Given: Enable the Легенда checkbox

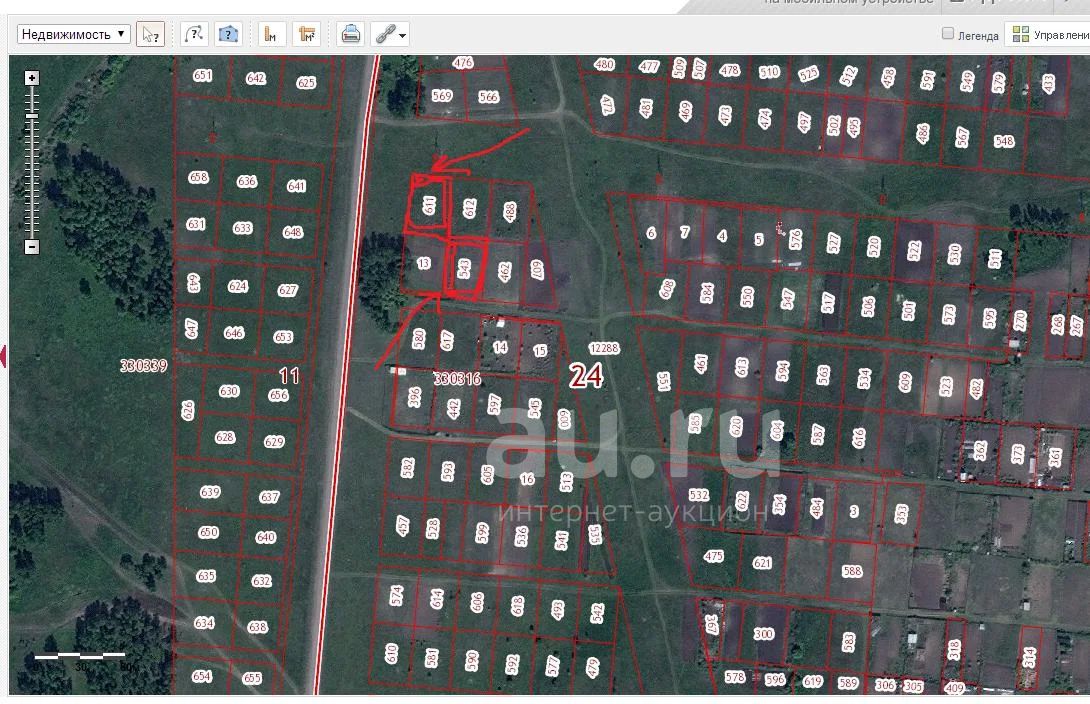Looking at the screenshot, I should point(947,33).
